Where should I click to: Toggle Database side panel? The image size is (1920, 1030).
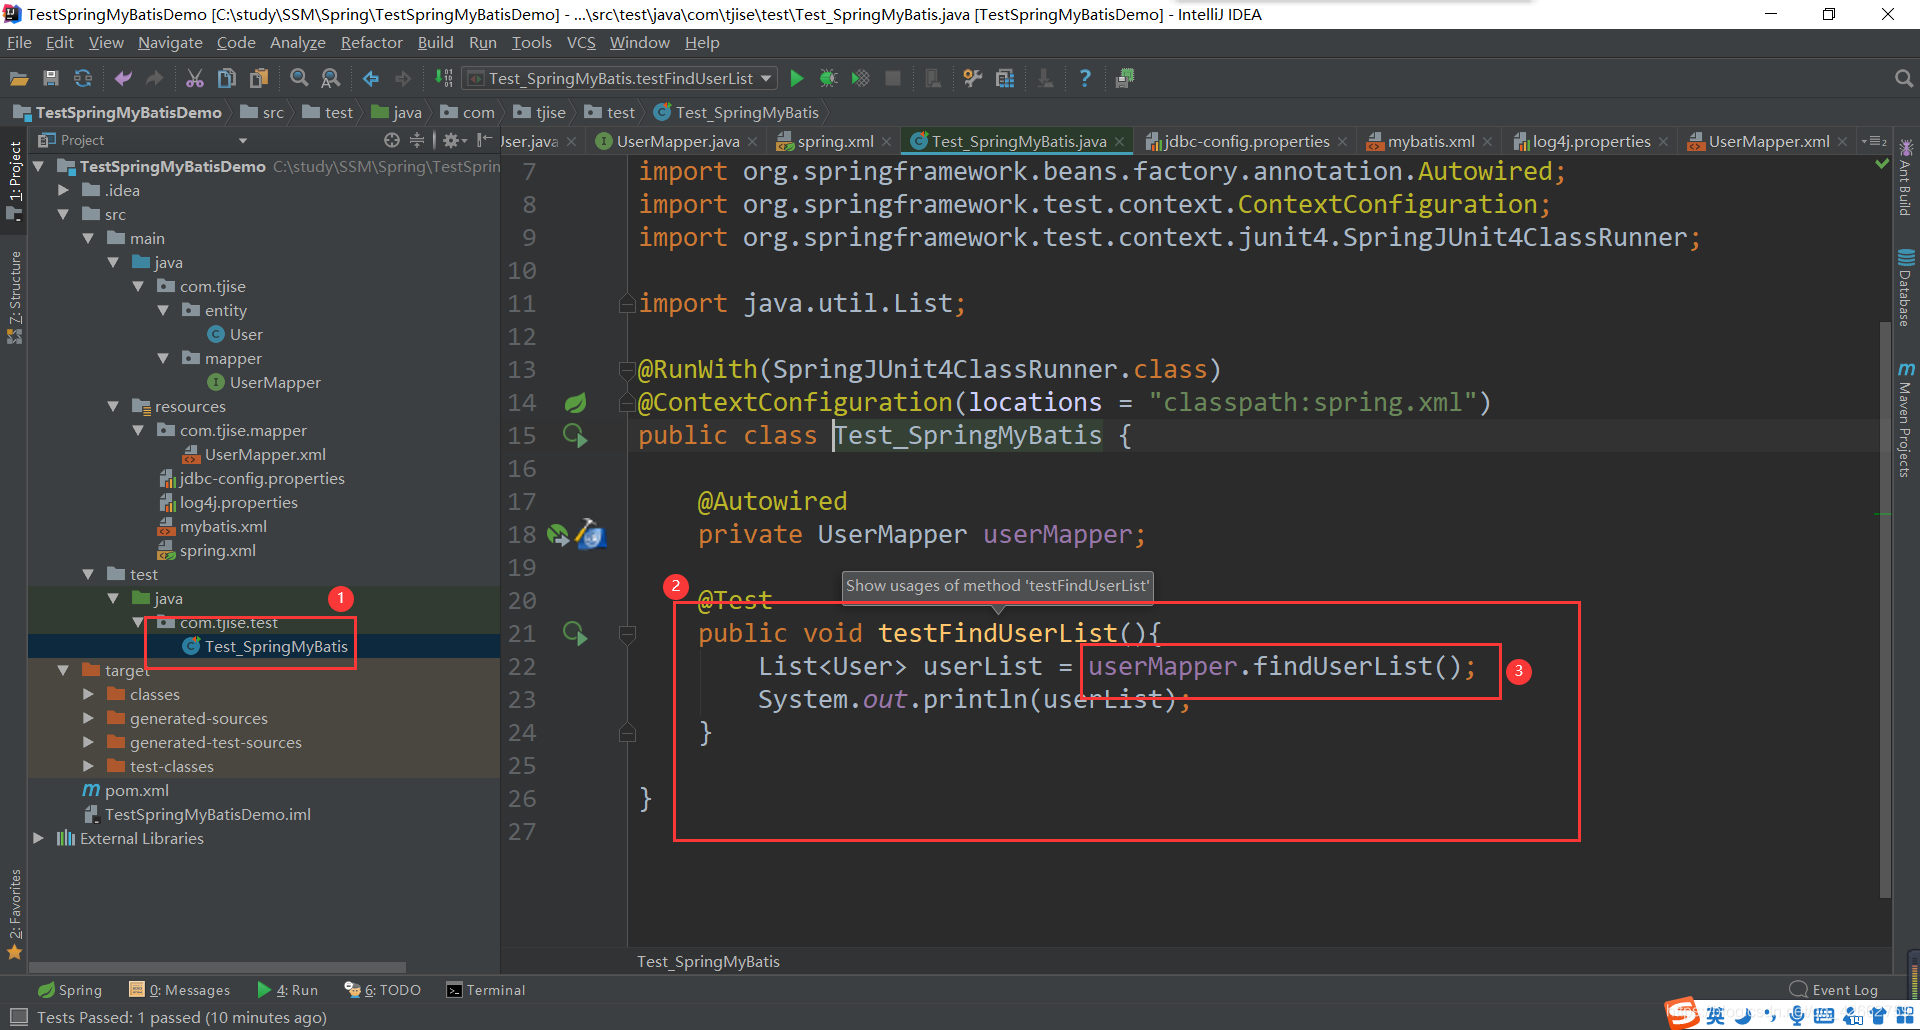(x=1906, y=288)
